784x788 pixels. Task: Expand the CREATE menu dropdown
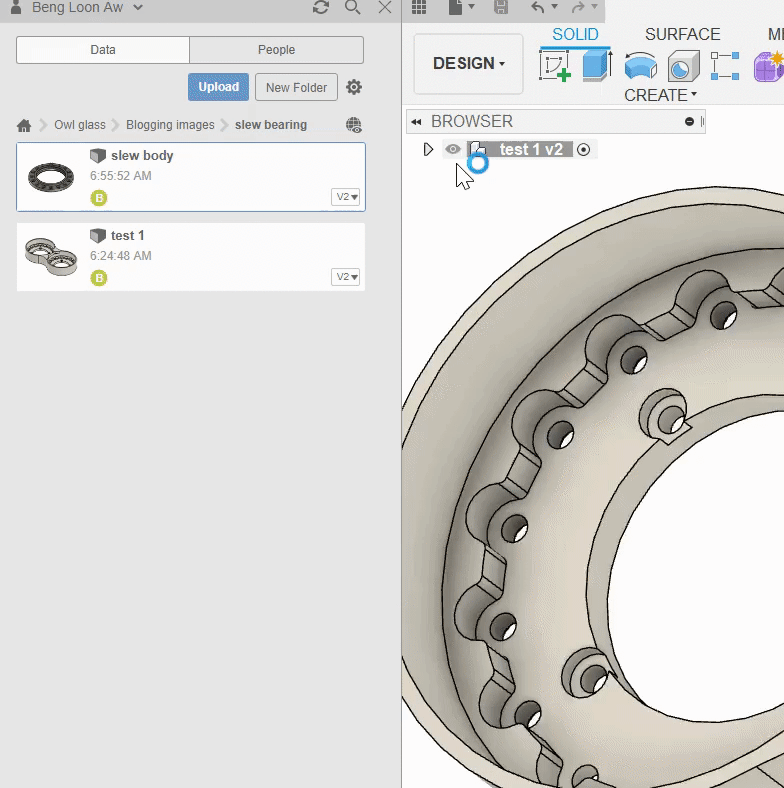tap(660, 95)
